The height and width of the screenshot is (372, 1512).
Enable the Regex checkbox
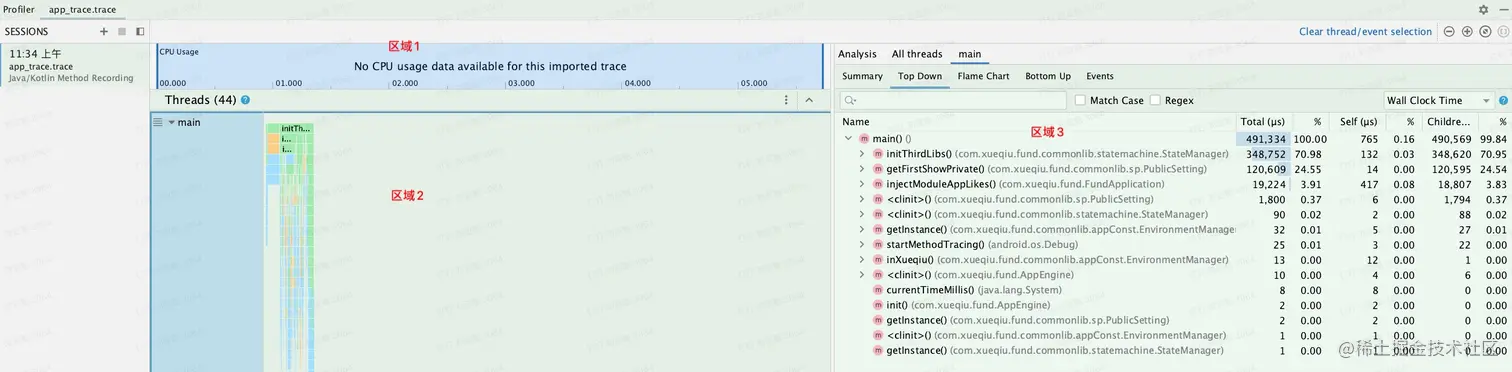[1155, 100]
